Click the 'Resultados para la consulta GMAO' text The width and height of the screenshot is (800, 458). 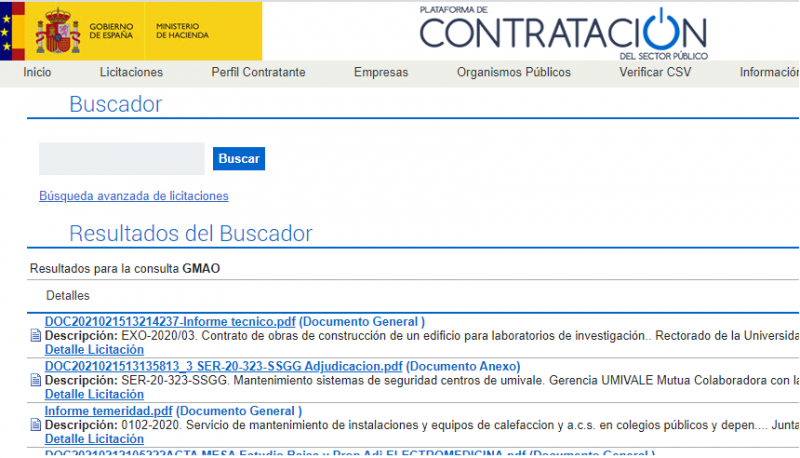(125, 269)
